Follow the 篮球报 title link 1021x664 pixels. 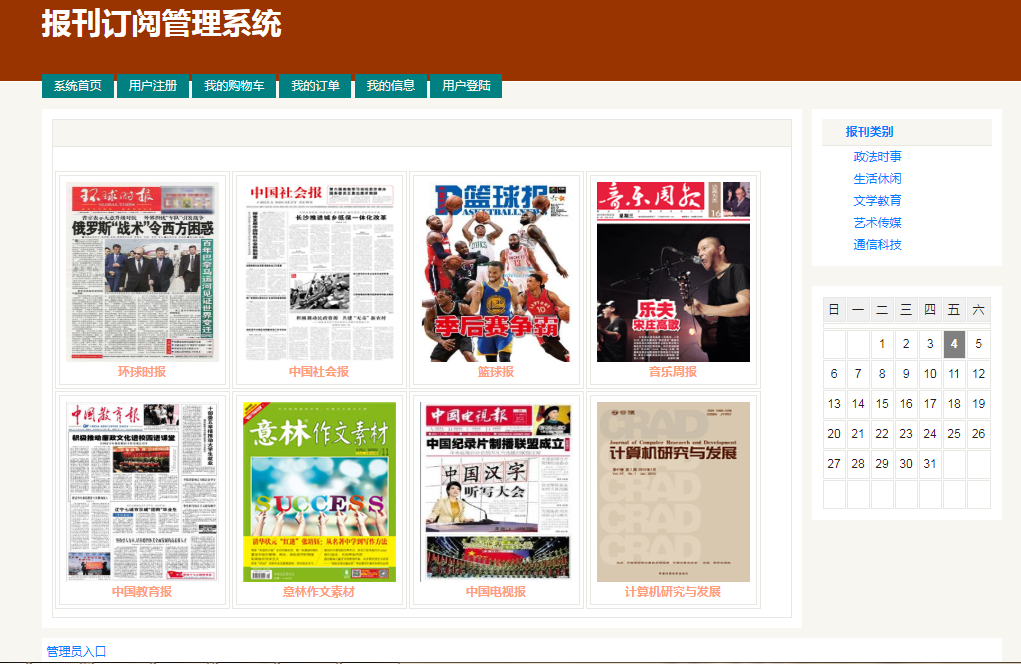click(496, 372)
